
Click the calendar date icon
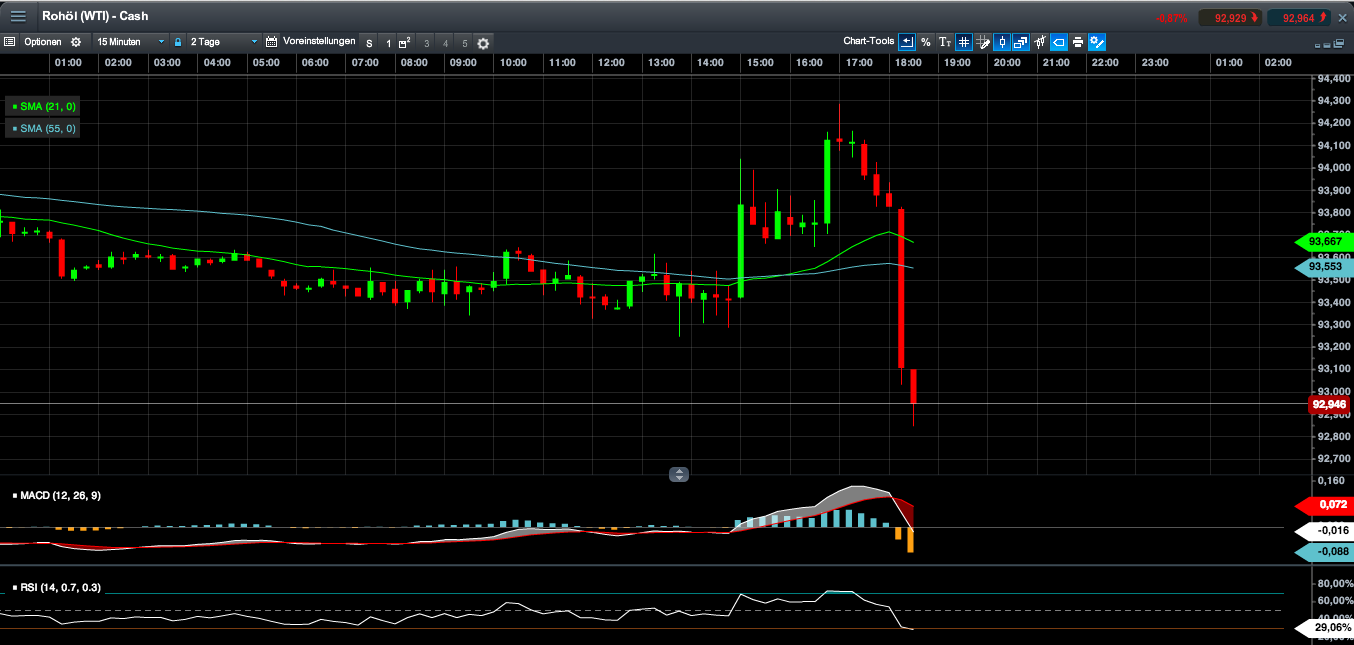[271, 42]
